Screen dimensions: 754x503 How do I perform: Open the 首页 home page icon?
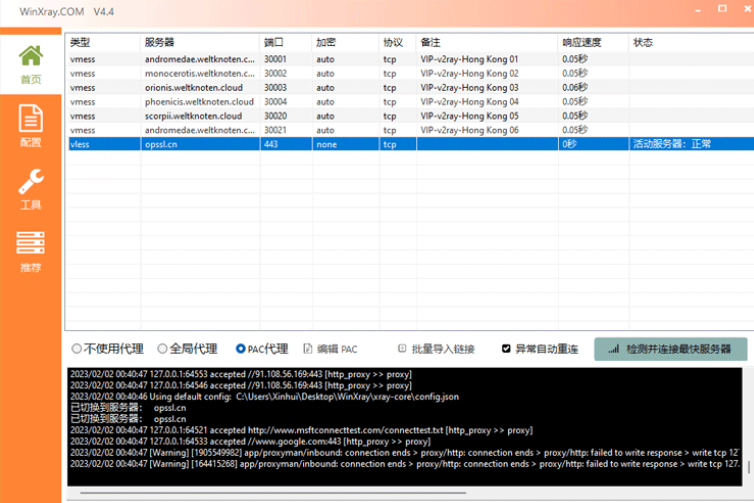(31, 56)
